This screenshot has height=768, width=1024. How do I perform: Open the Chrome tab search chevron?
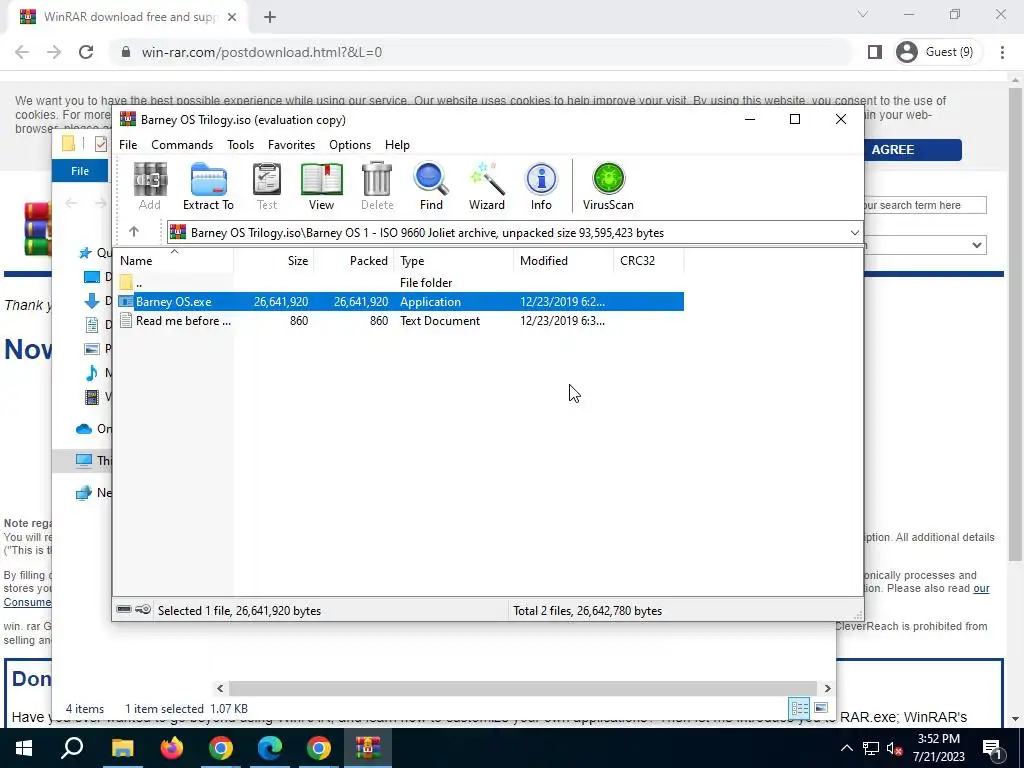point(863,14)
